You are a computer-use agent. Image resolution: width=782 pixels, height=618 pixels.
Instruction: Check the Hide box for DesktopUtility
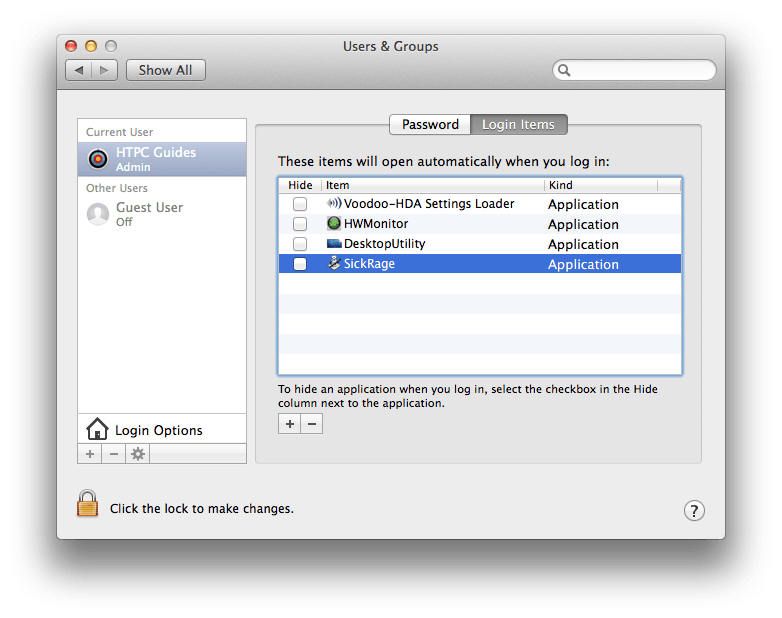pyautogui.click(x=300, y=244)
